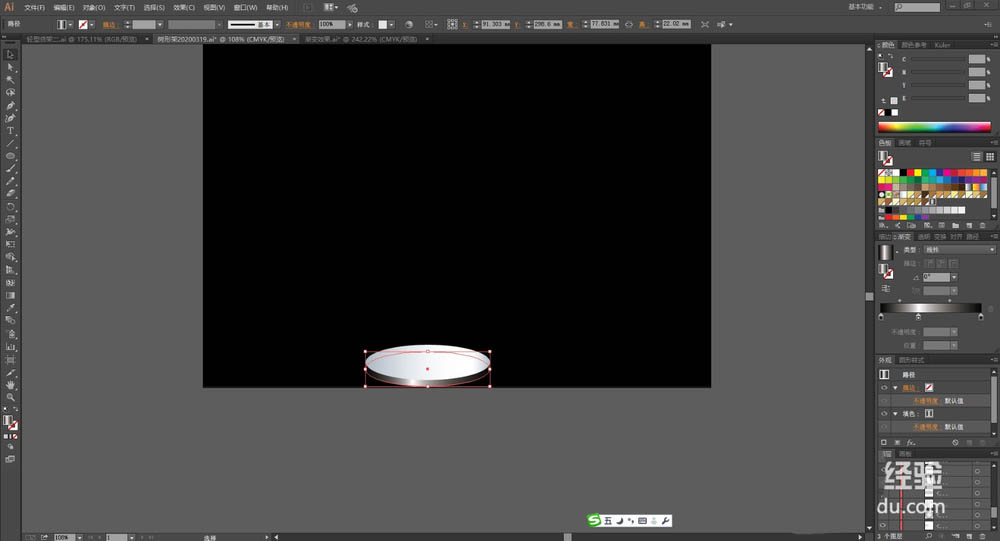Click the search field at top right
1000x541 pixels.
pos(917,7)
